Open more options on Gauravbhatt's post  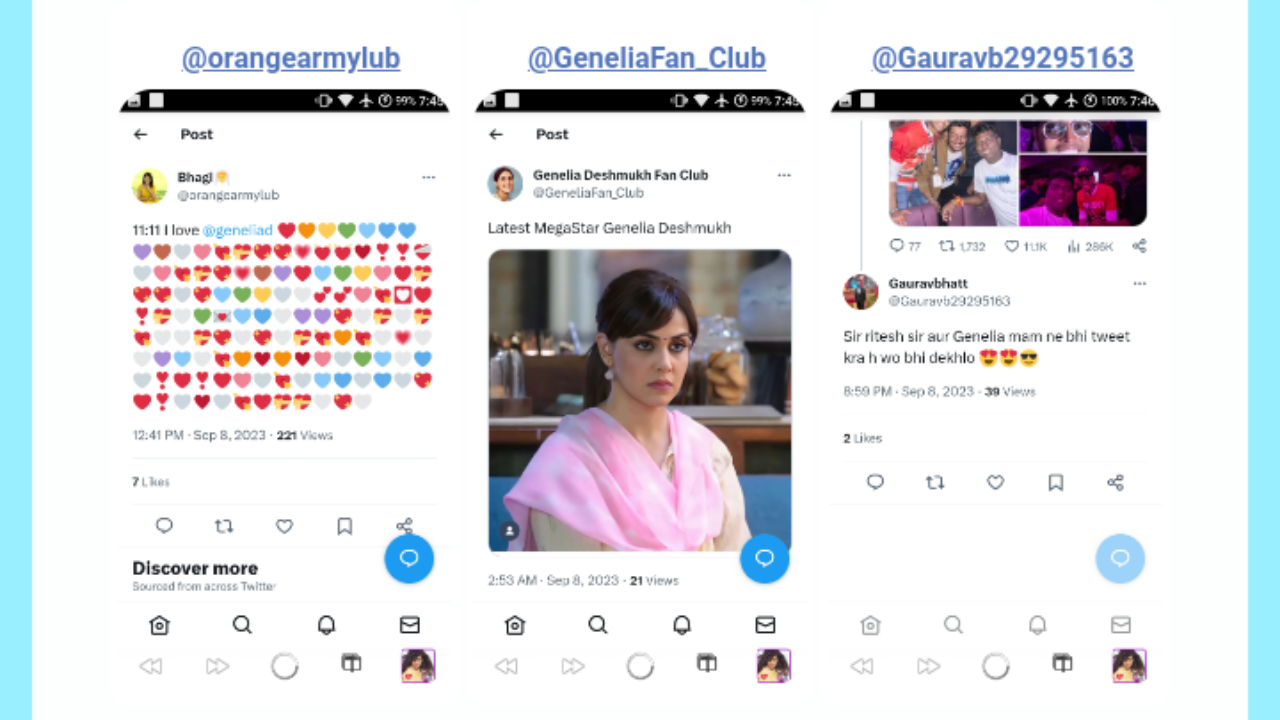coord(1139,284)
